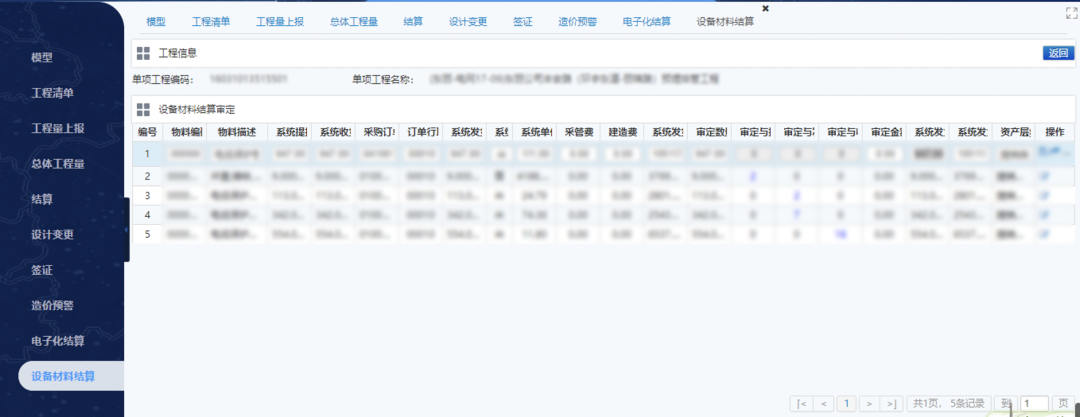Click the blue link value 2 in row 2
This screenshot has height=417, width=1080.
click(753, 176)
